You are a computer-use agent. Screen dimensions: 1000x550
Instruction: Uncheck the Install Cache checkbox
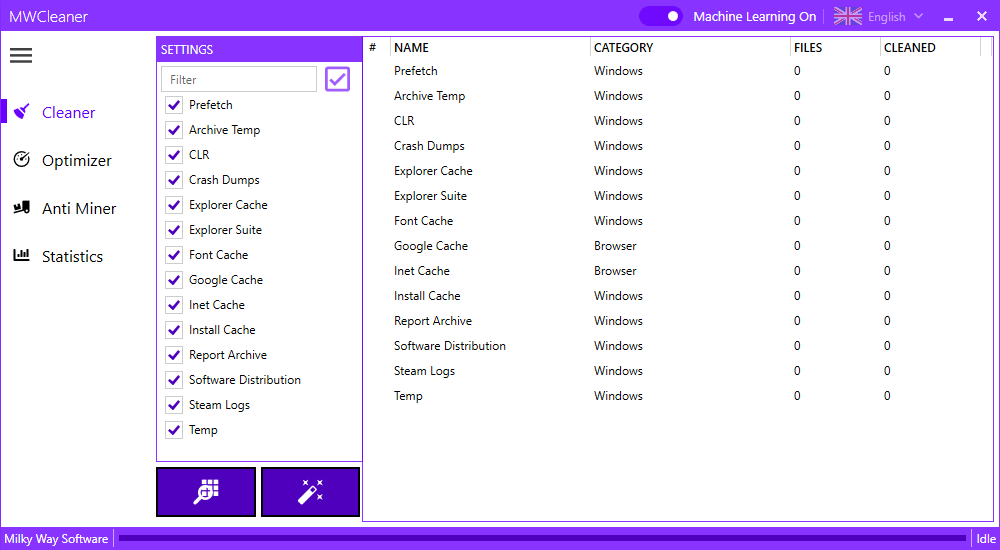coord(174,330)
